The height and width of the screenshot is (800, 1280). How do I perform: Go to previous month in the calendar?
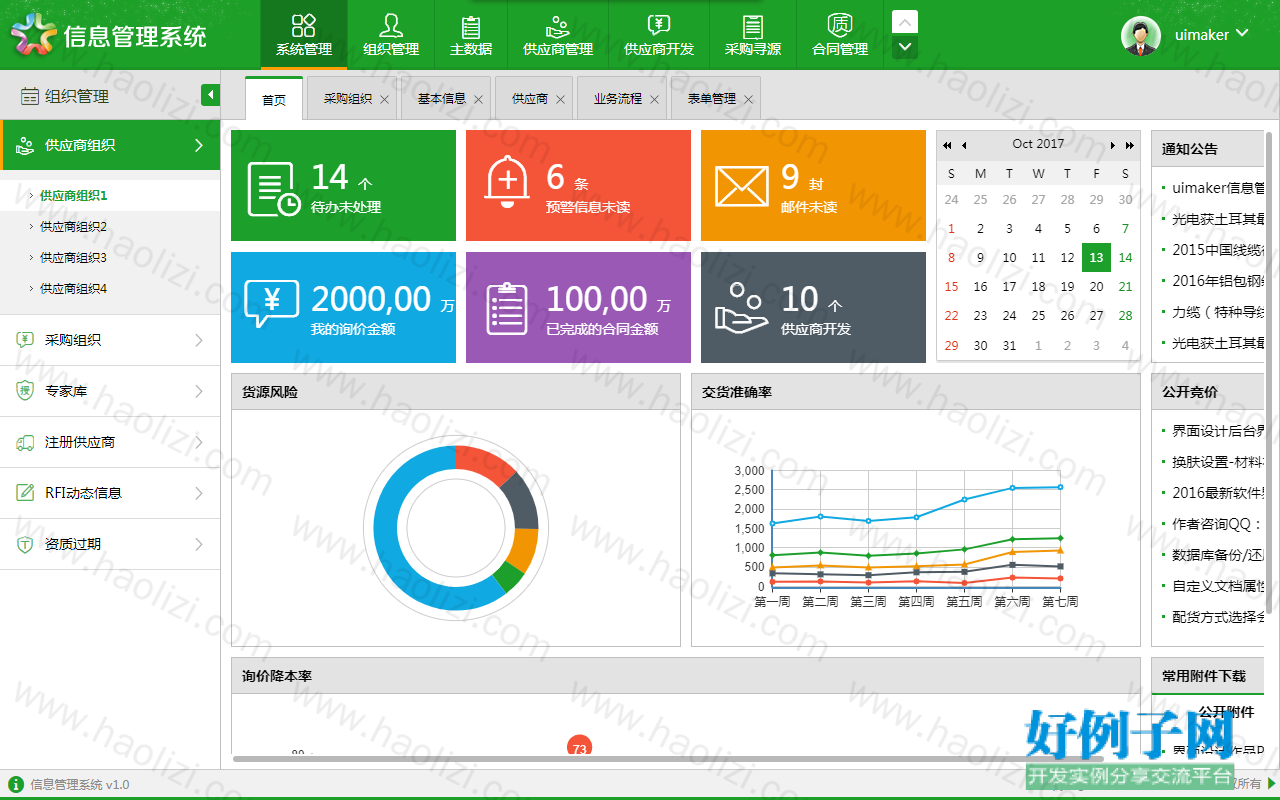point(964,145)
